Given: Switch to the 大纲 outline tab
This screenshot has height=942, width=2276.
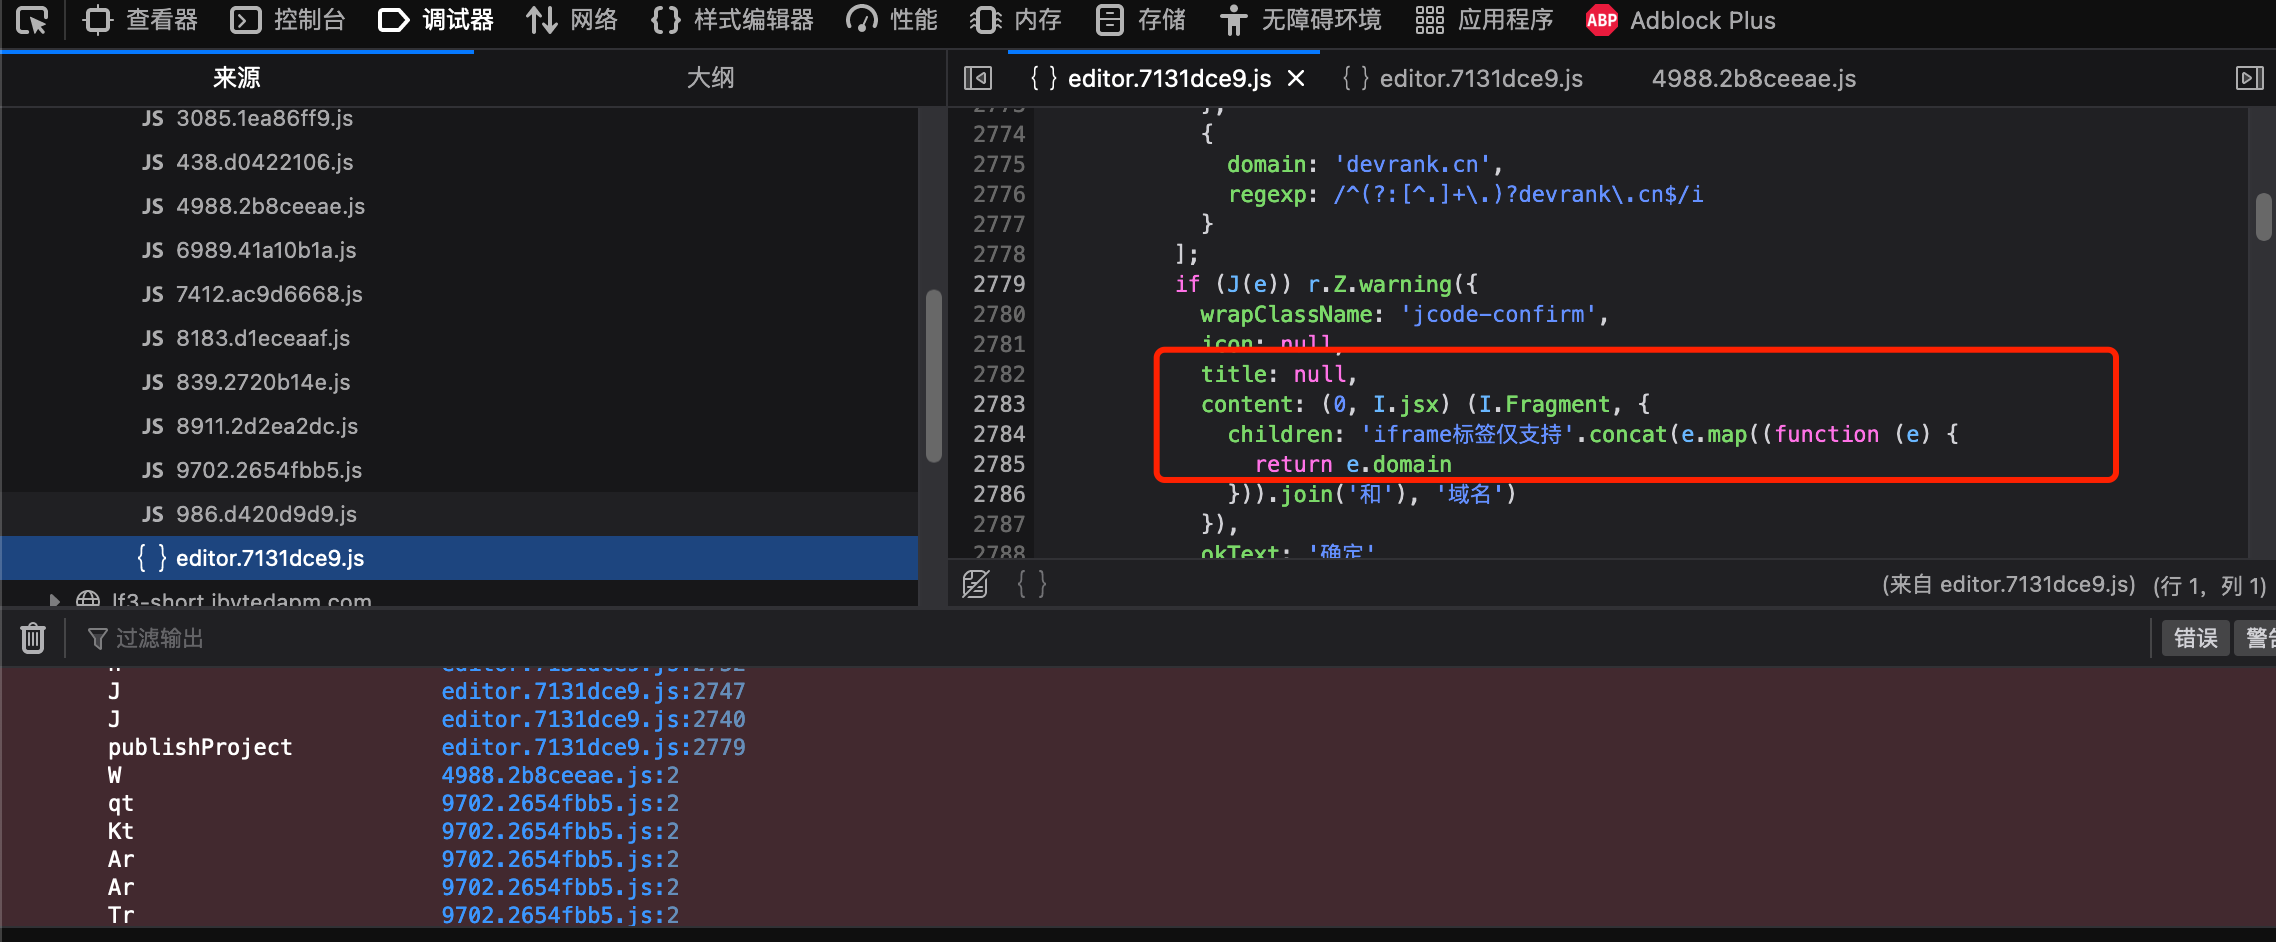Looking at the screenshot, I should click(x=710, y=78).
